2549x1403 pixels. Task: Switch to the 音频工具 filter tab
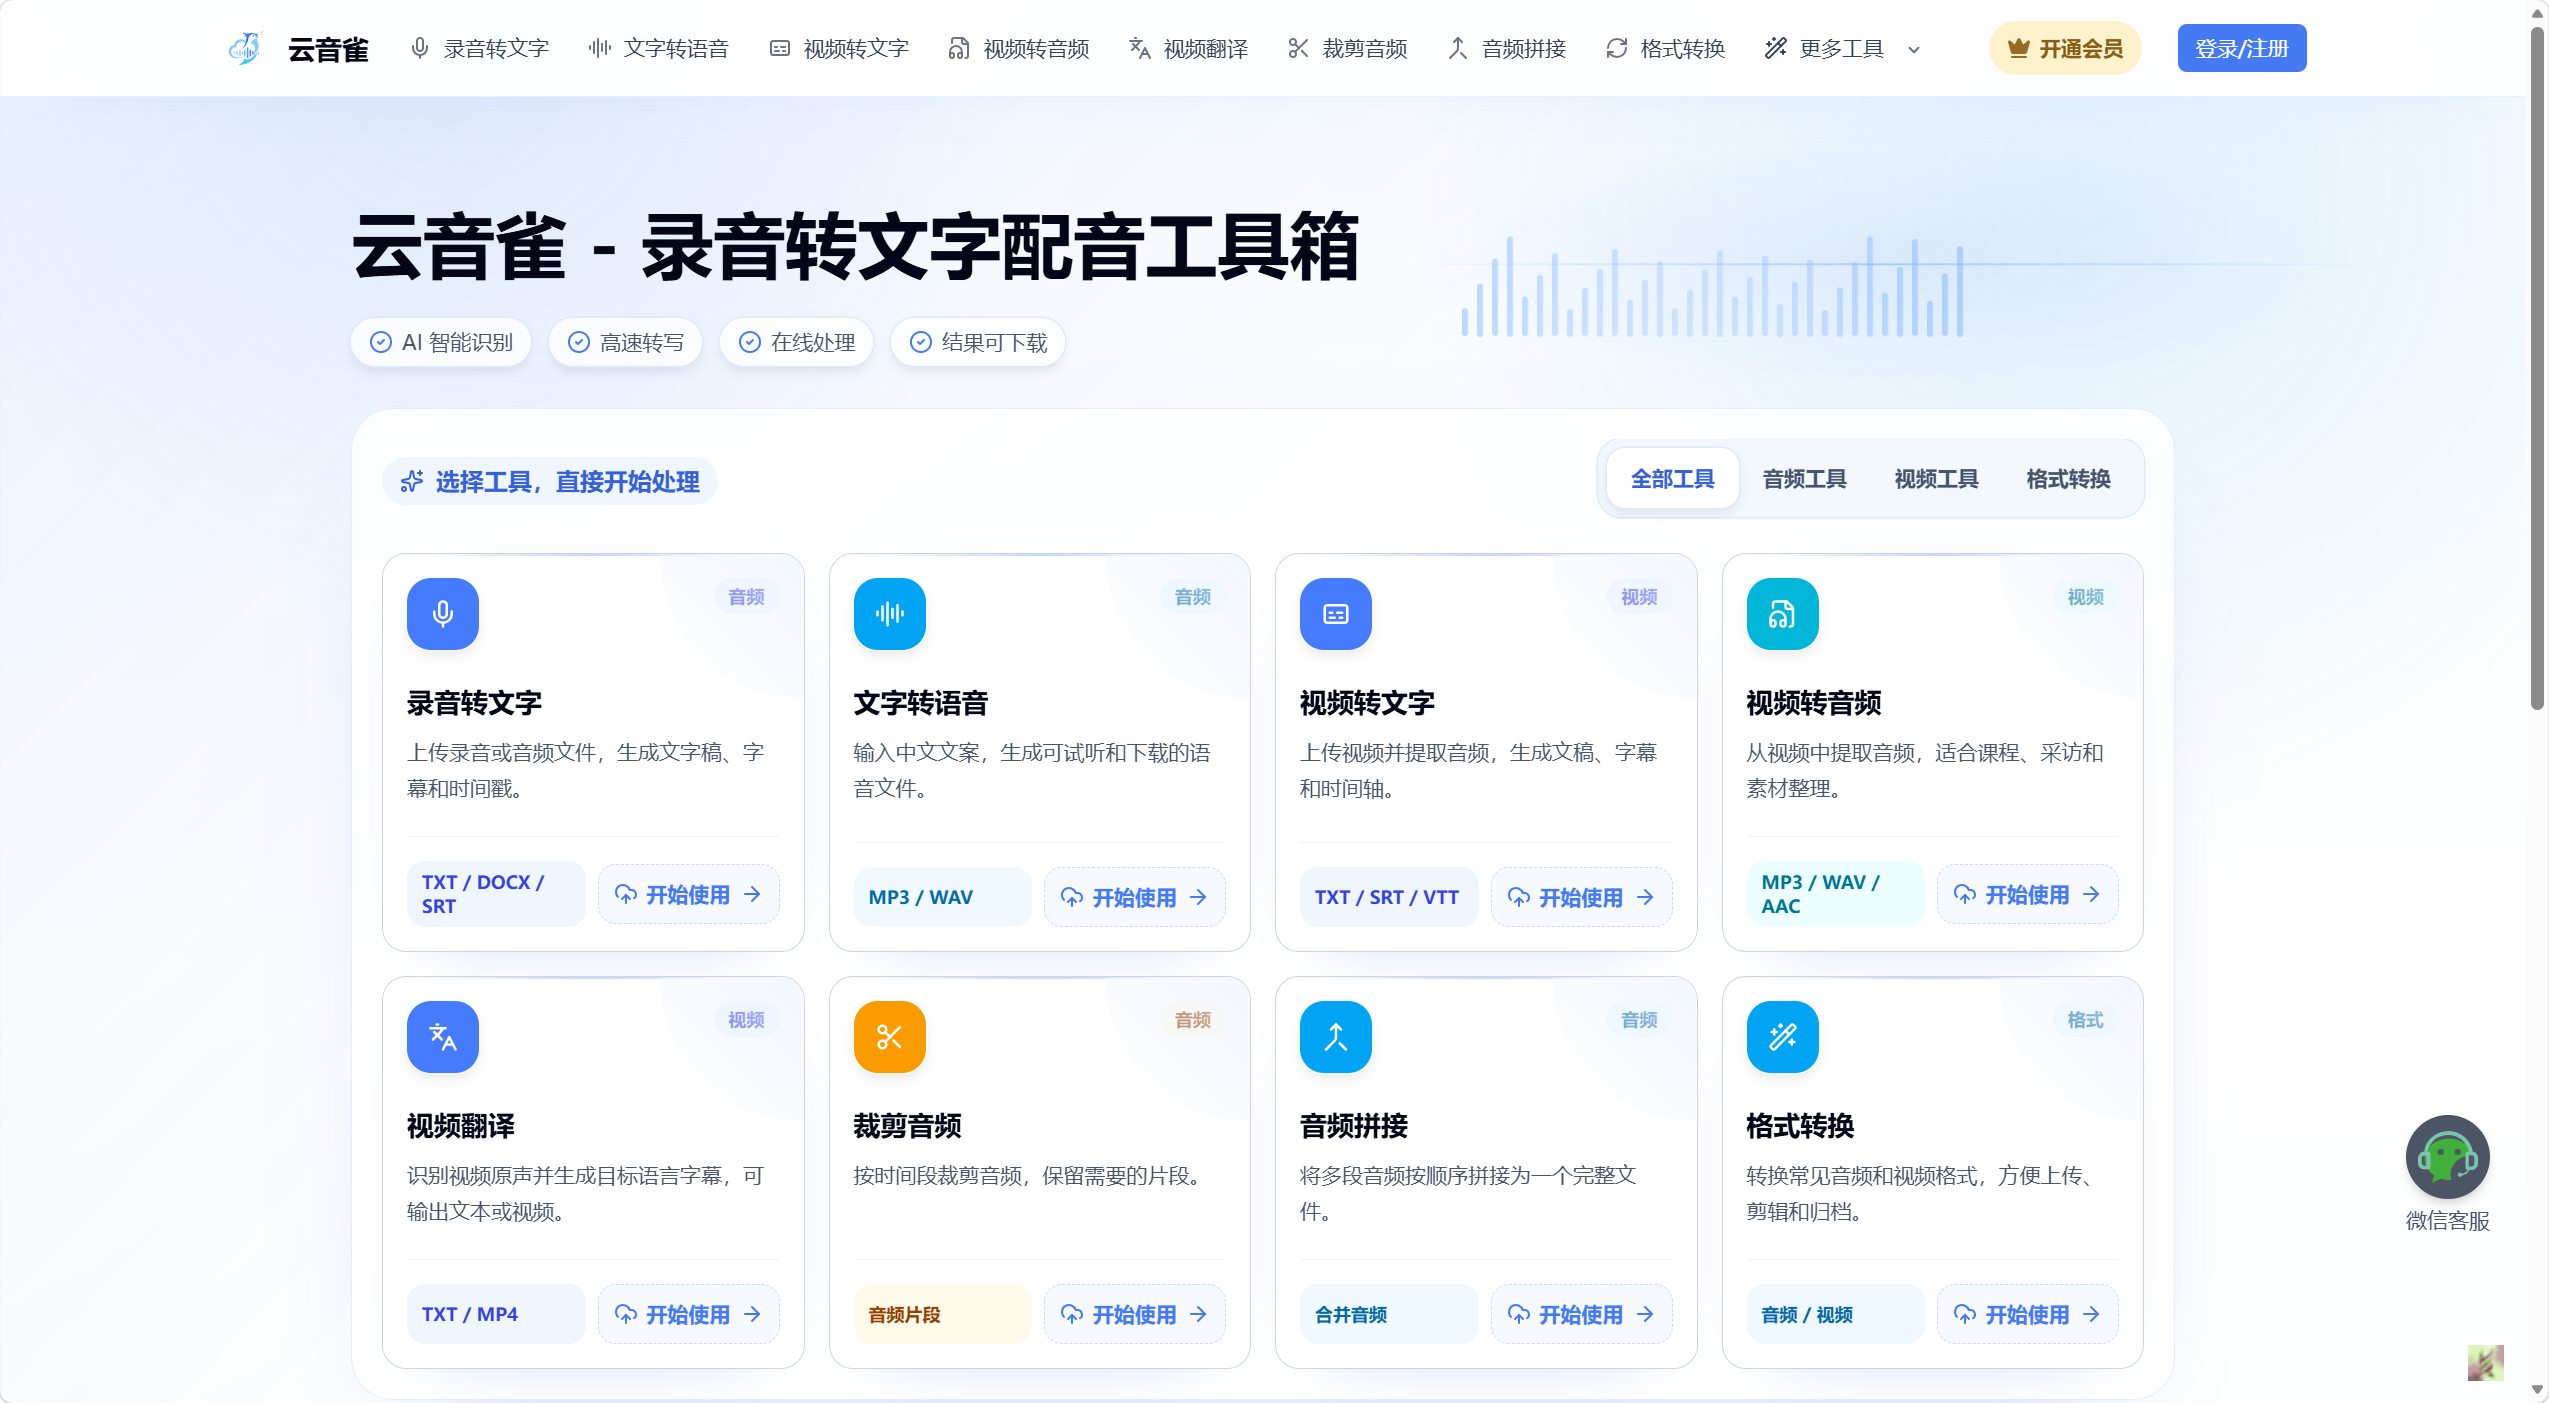[x=1805, y=479]
